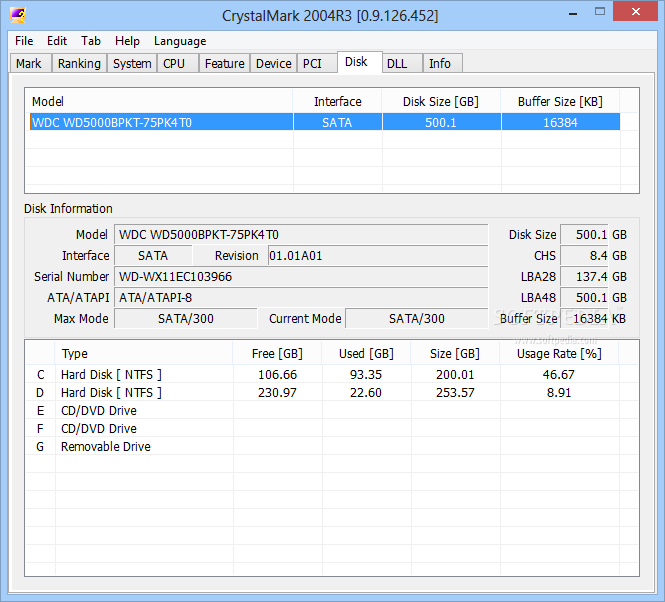This screenshot has width=665, height=602.
Task: Open the Help menu
Action: coord(127,41)
